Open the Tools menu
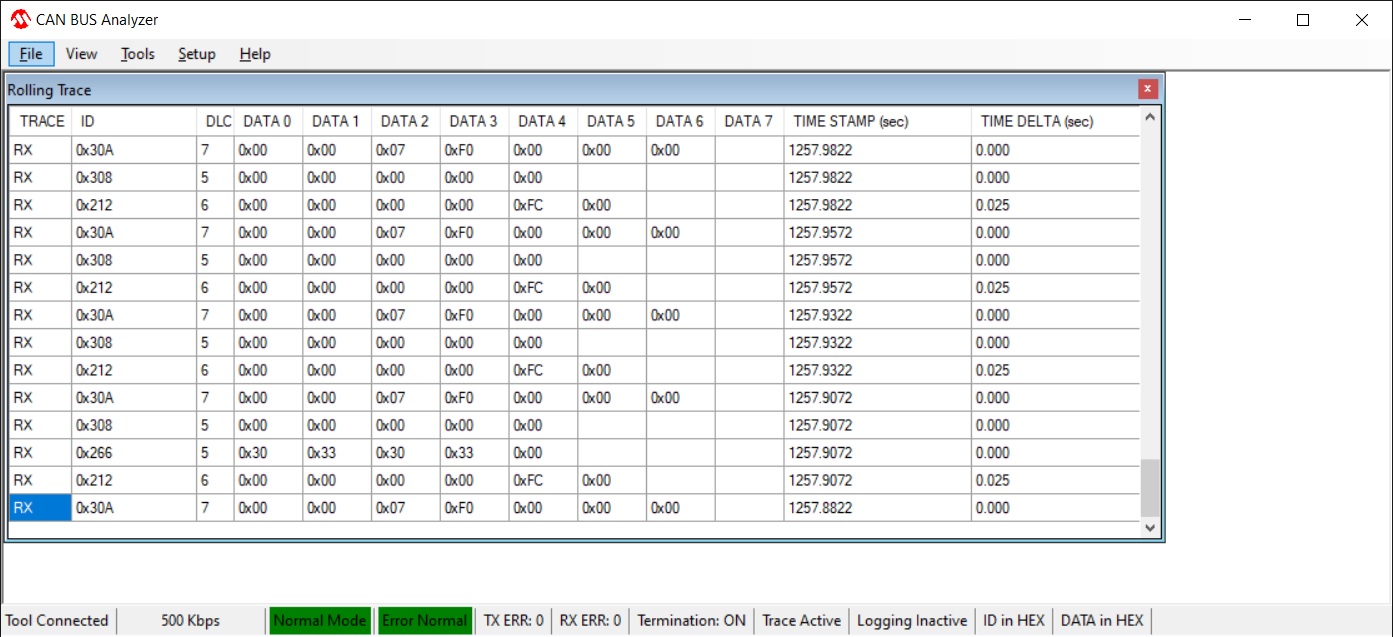This screenshot has width=1393, height=637. pyautogui.click(x=138, y=54)
